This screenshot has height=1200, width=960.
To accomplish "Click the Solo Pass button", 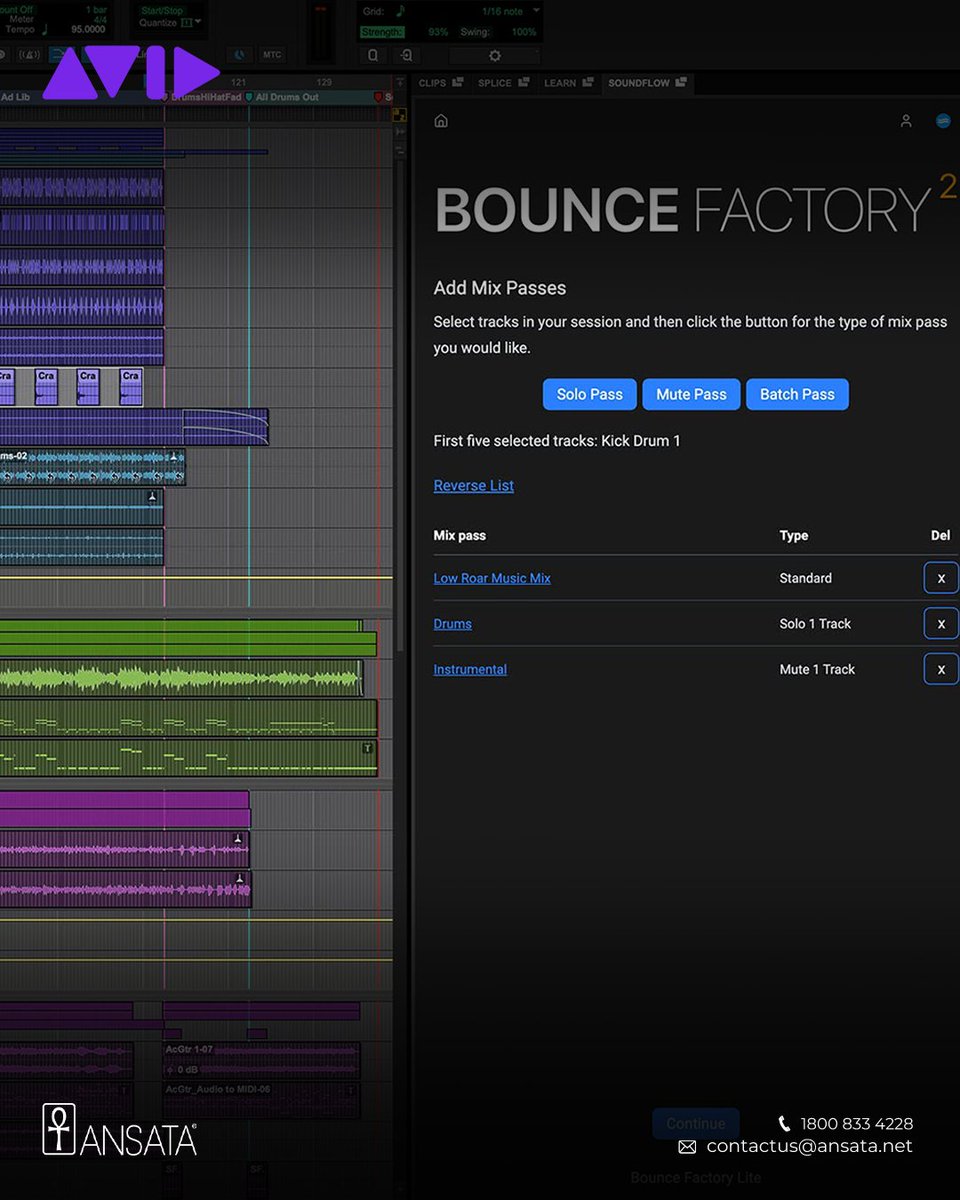I will click(x=590, y=394).
